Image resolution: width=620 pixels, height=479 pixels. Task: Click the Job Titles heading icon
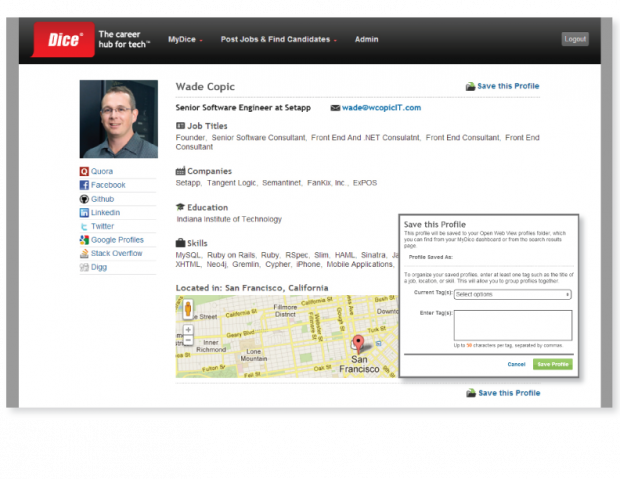pyautogui.click(x=180, y=126)
